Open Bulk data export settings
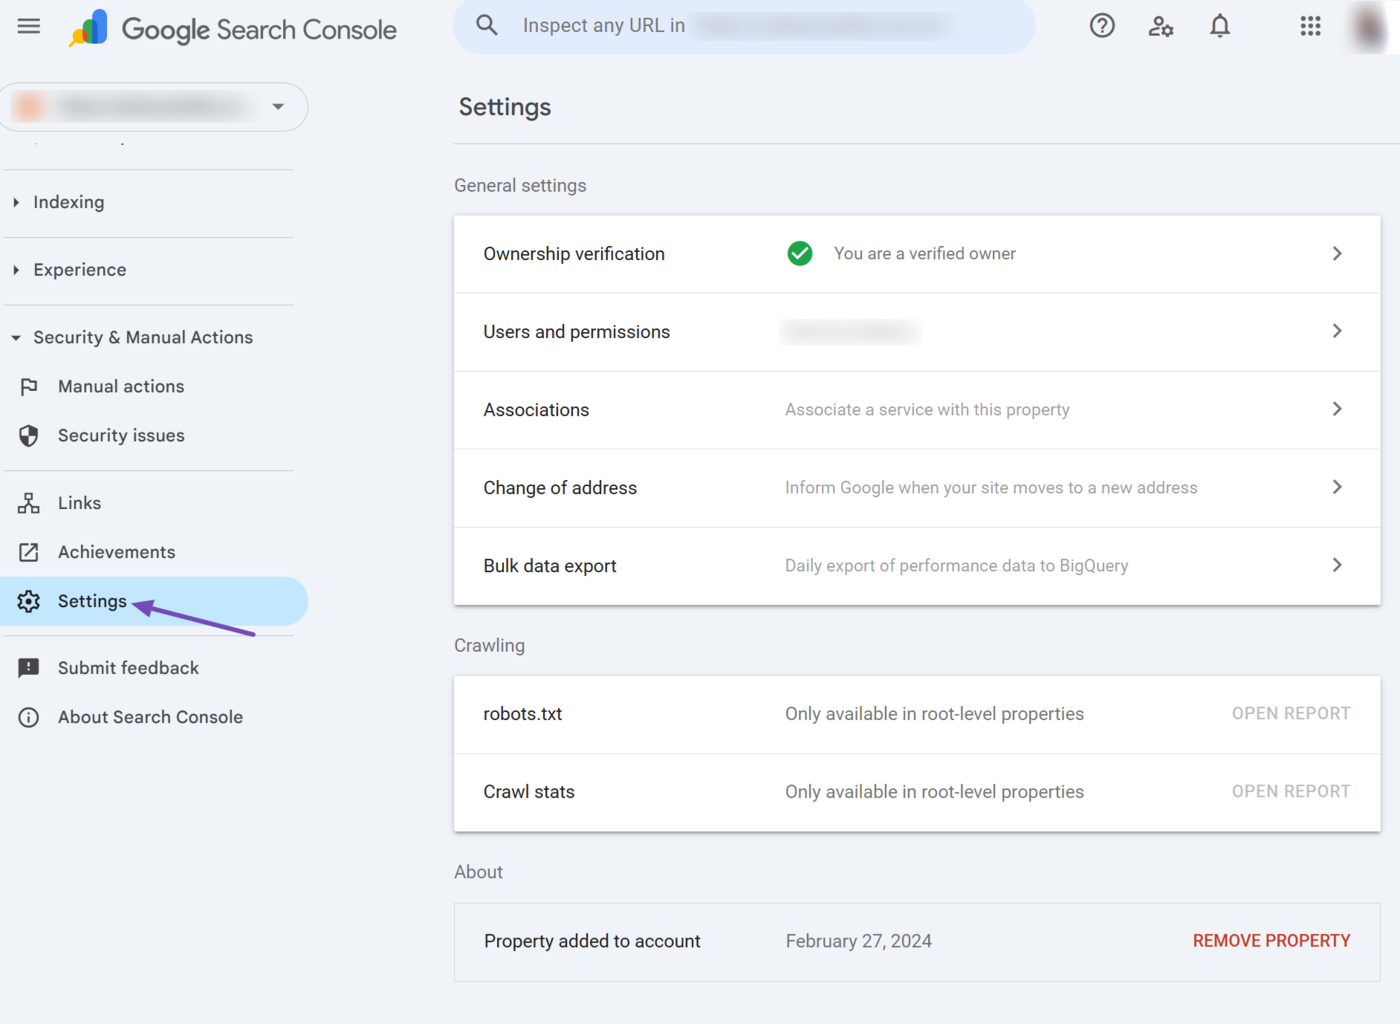 point(916,566)
